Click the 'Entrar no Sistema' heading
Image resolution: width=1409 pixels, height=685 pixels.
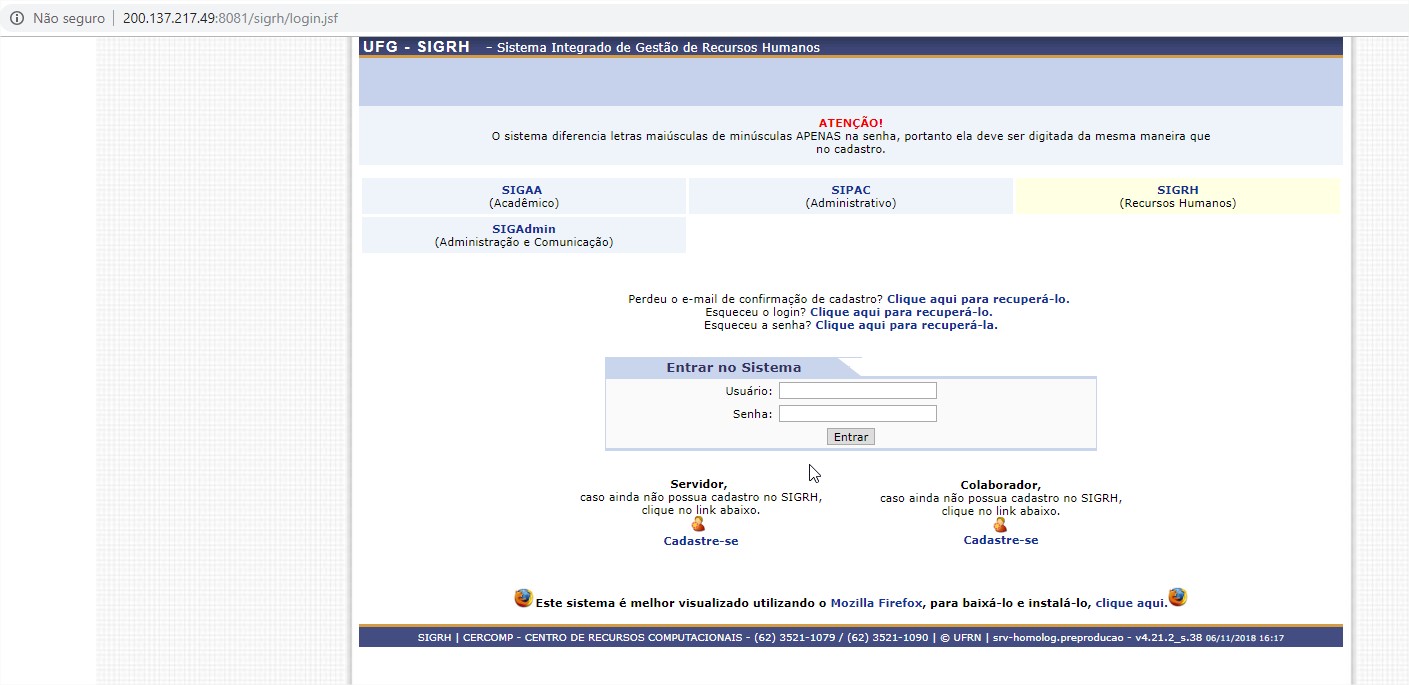click(734, 367)
